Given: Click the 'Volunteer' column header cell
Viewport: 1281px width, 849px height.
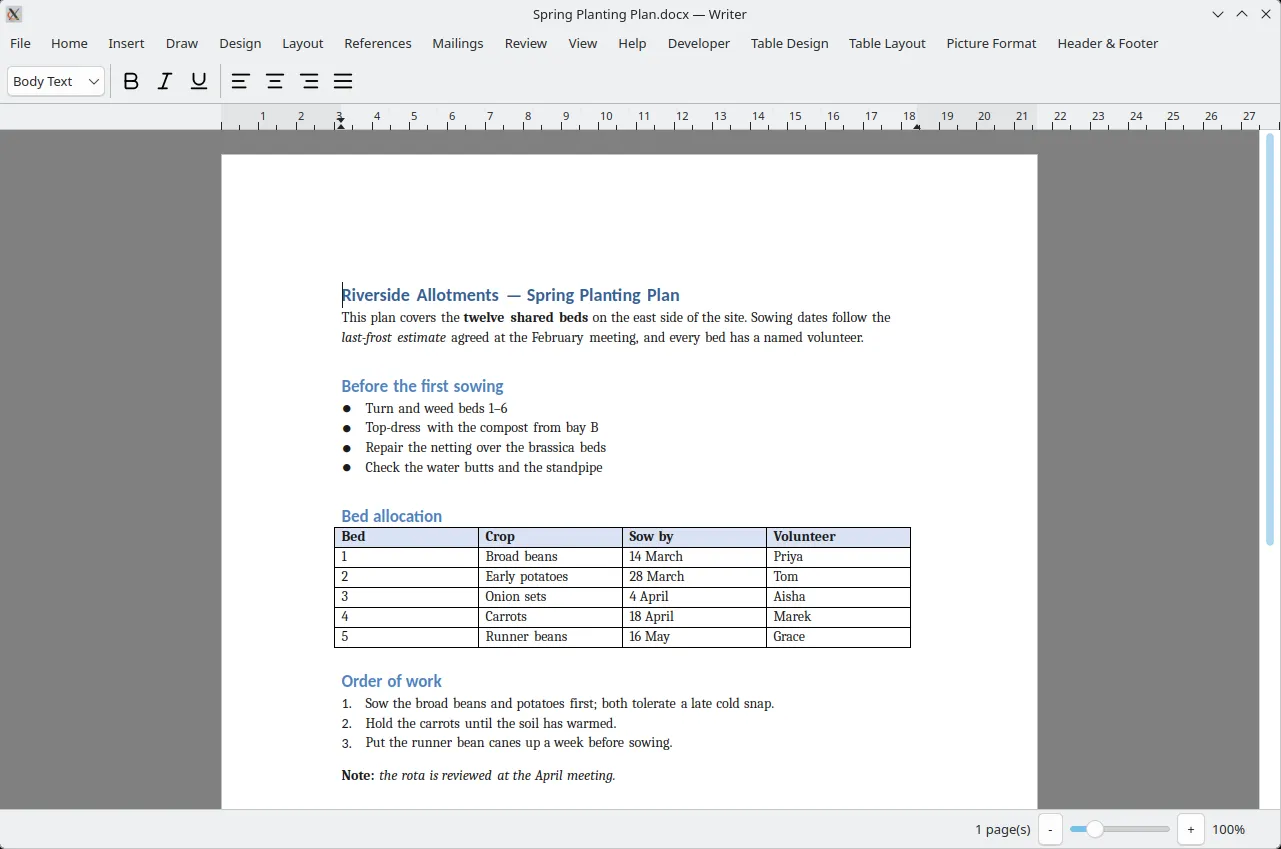Looking at the screenshot, I should point(838,537).
